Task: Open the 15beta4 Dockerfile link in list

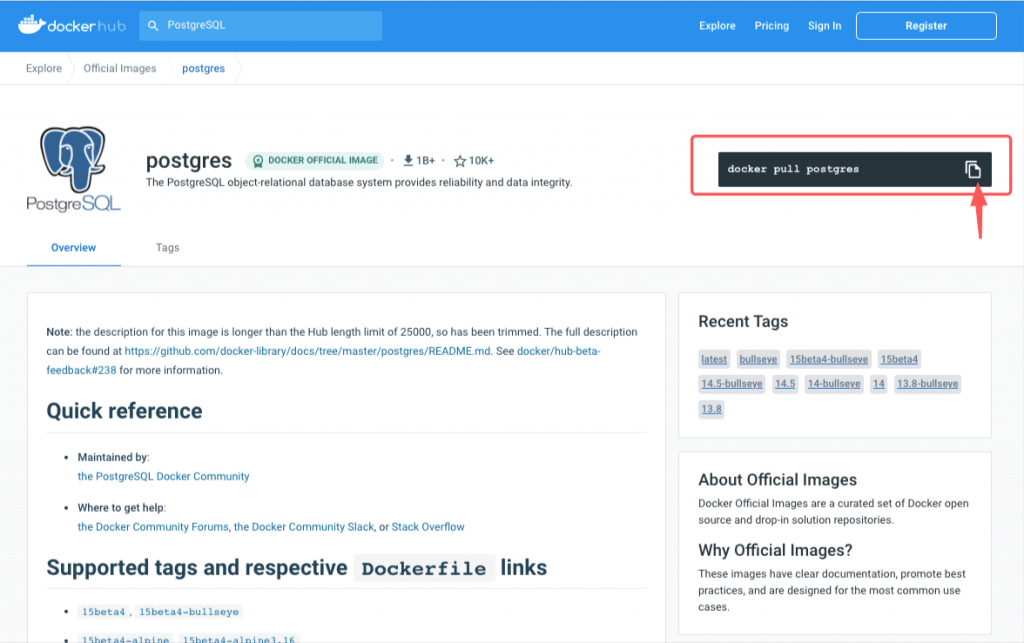Action: point(103,612)
